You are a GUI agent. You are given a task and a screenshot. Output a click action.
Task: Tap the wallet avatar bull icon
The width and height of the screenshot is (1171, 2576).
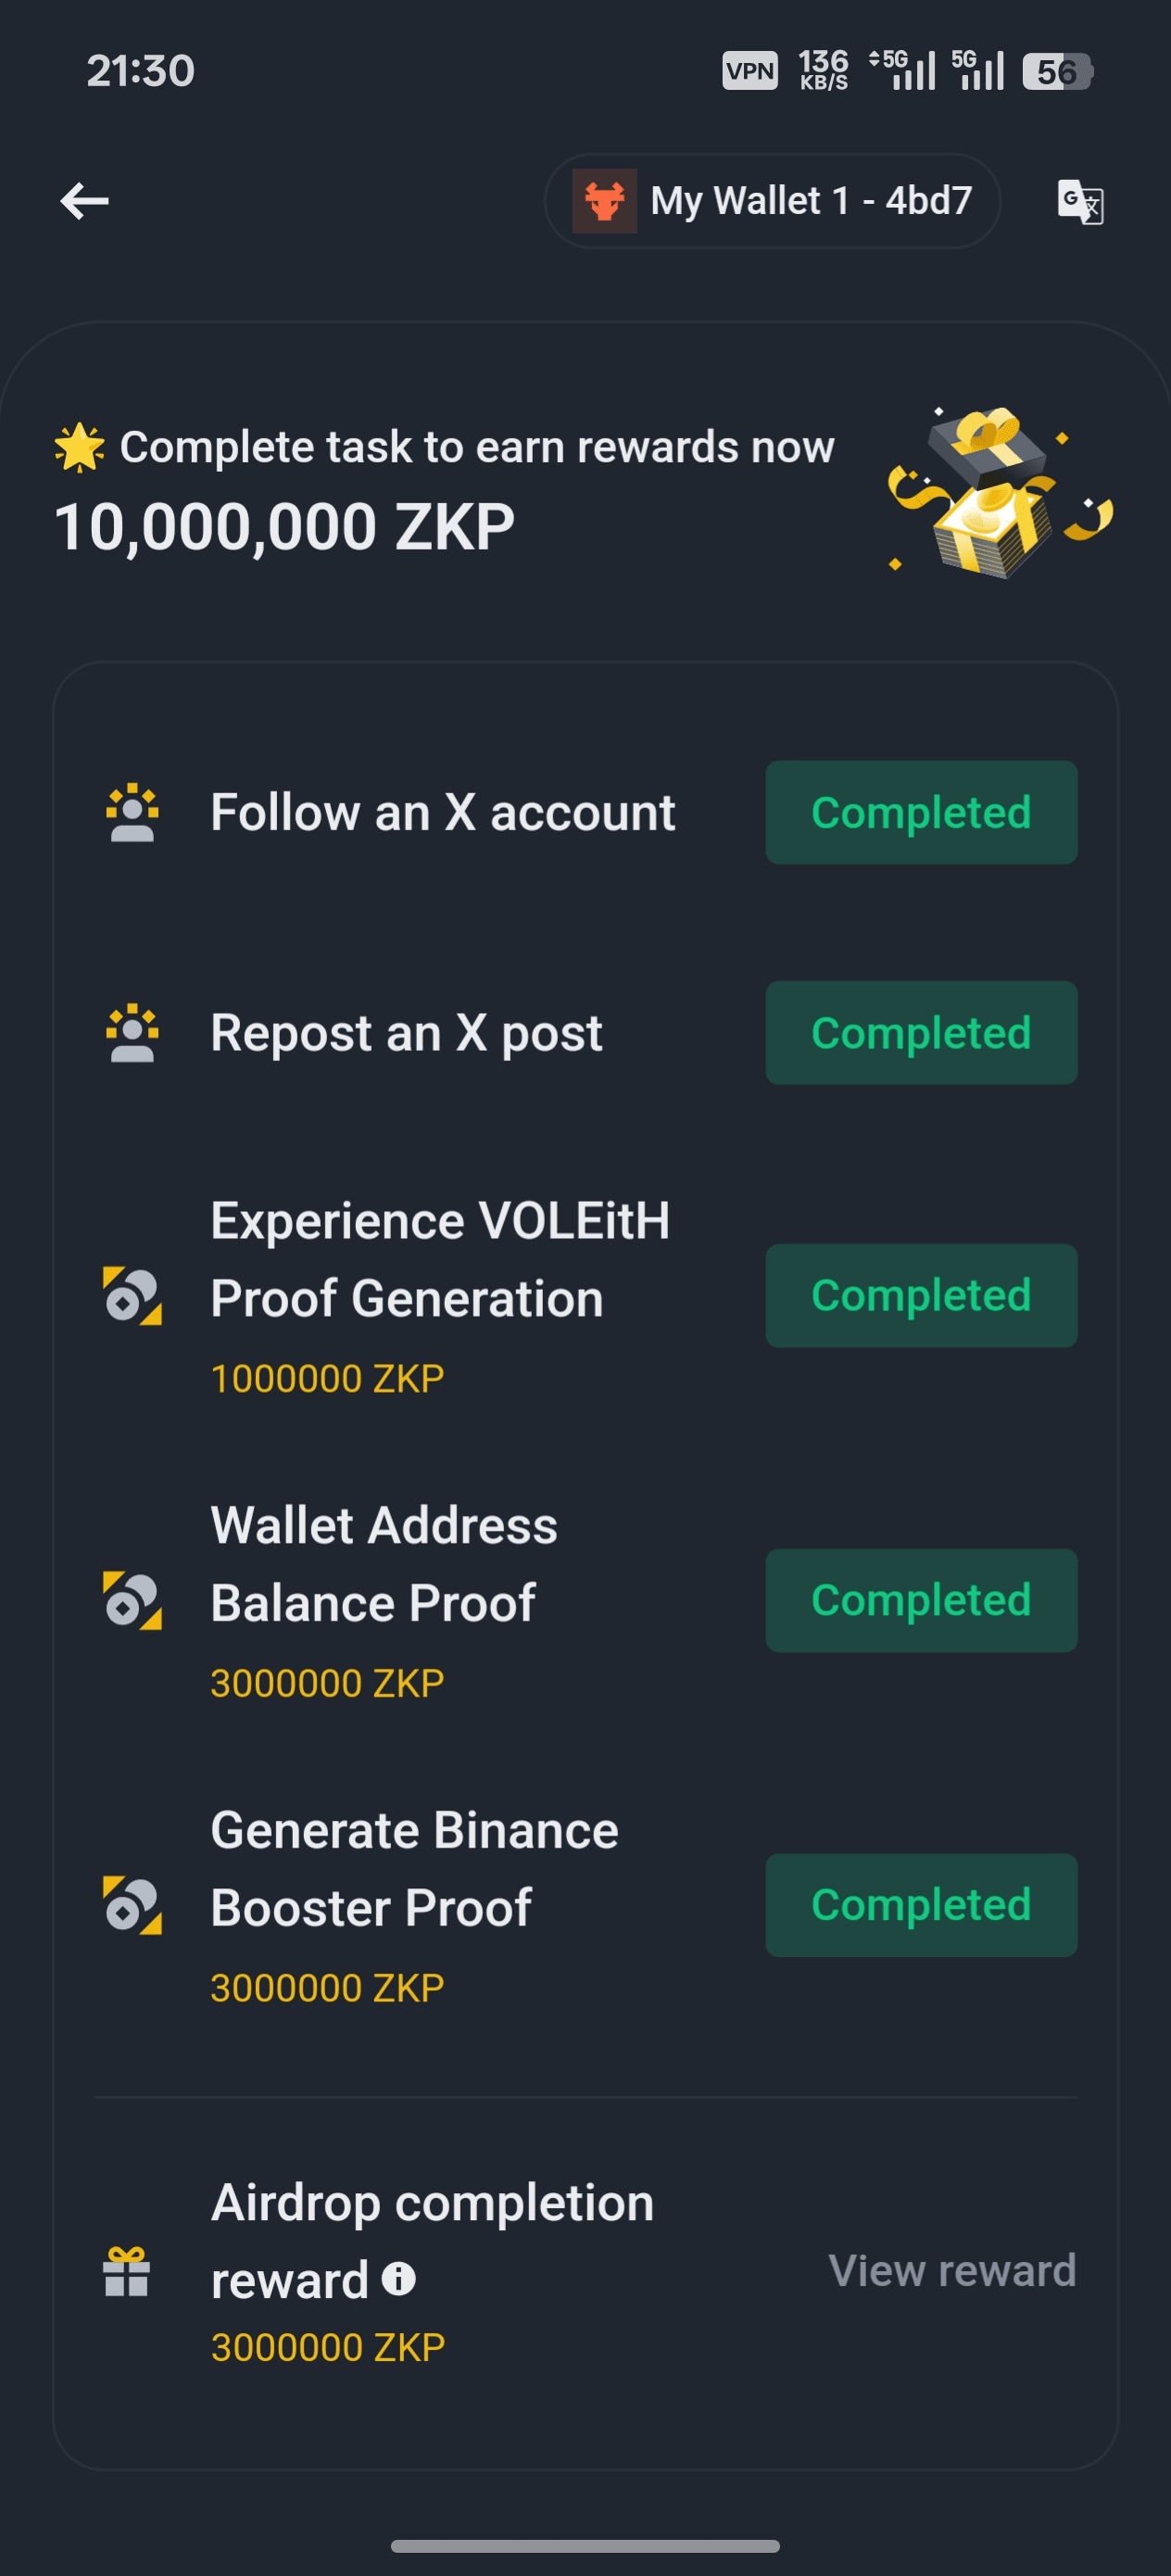point(604,201)
